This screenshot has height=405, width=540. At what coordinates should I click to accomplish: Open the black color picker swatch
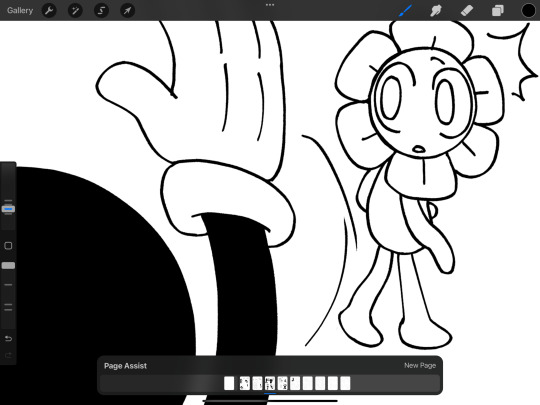pos(528,11)
